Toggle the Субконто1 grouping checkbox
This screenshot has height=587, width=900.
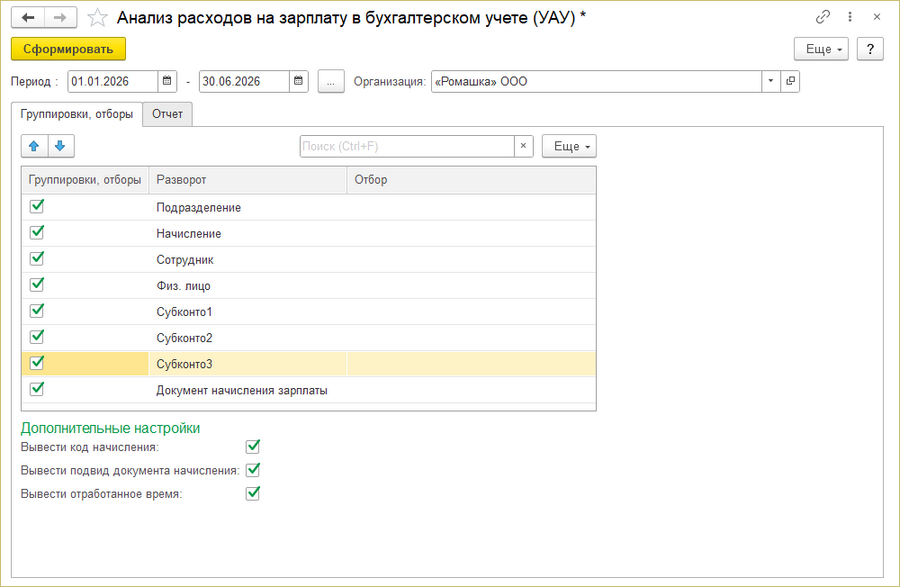pyautogui.click(x=37, y=310)
